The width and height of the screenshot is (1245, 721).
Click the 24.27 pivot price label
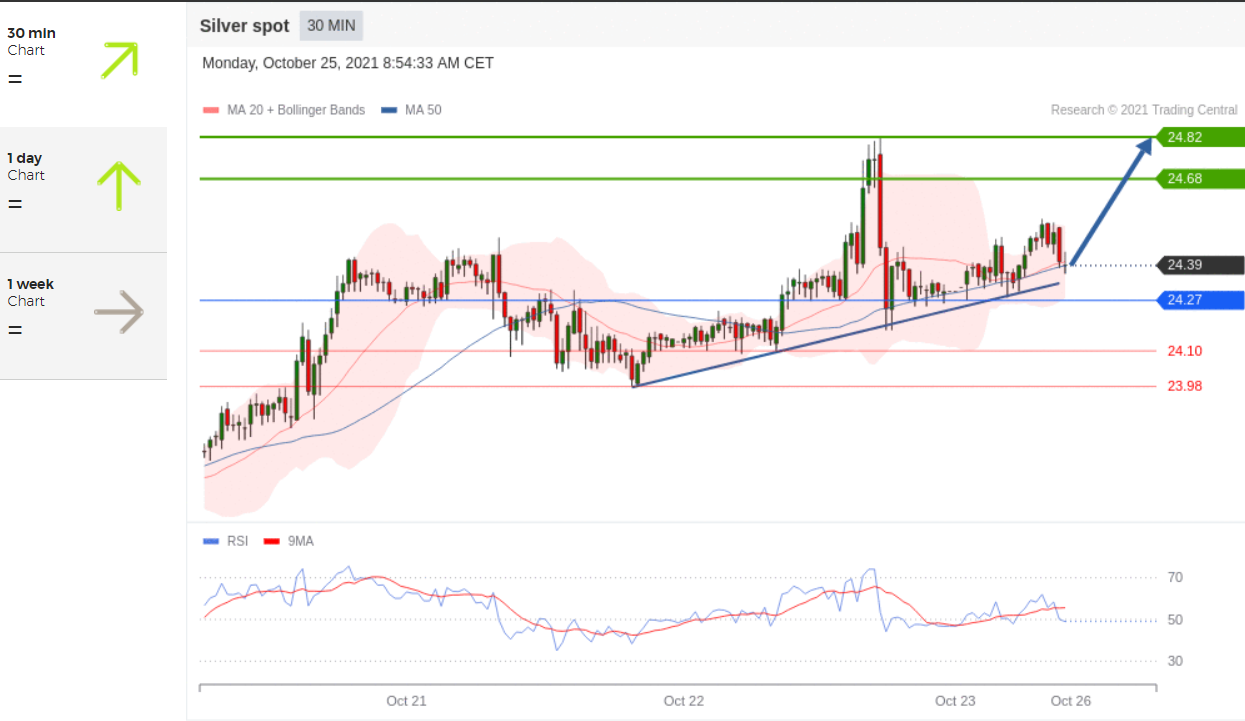click(1199, 300)
